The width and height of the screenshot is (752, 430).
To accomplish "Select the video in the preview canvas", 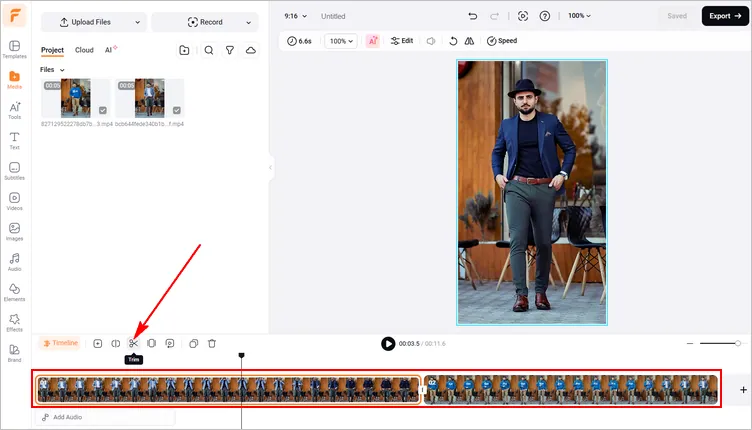I will [x=532, y=192].
